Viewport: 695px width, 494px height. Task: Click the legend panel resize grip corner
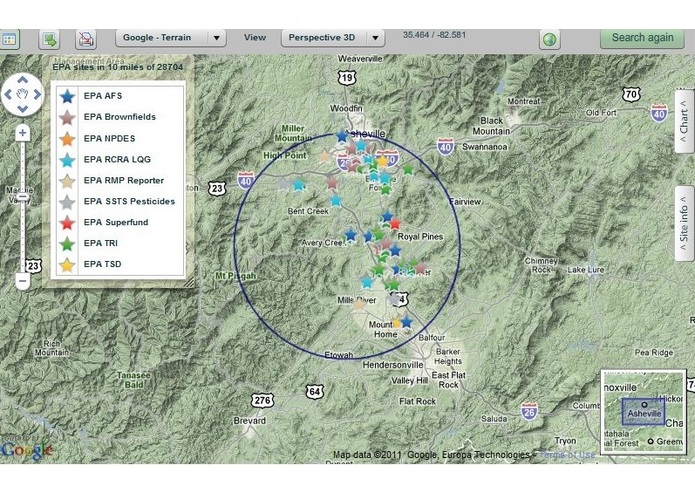click(189, 282)
